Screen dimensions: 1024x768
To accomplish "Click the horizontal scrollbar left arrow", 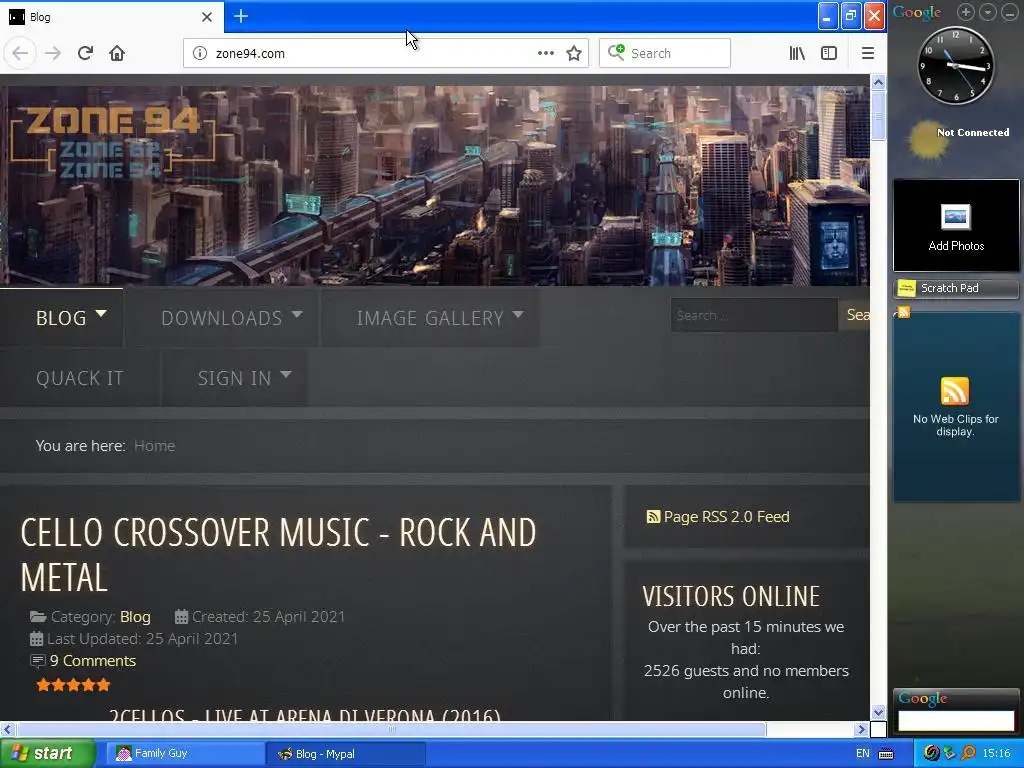I will [7, 729].
